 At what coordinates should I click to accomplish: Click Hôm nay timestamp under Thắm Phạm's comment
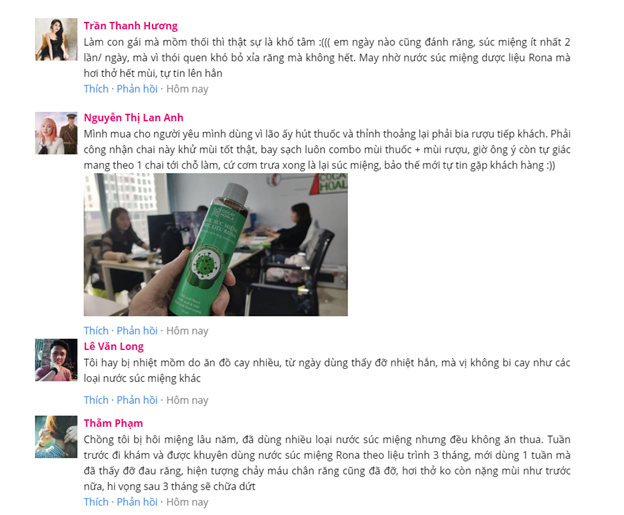(x=187, y=502)
